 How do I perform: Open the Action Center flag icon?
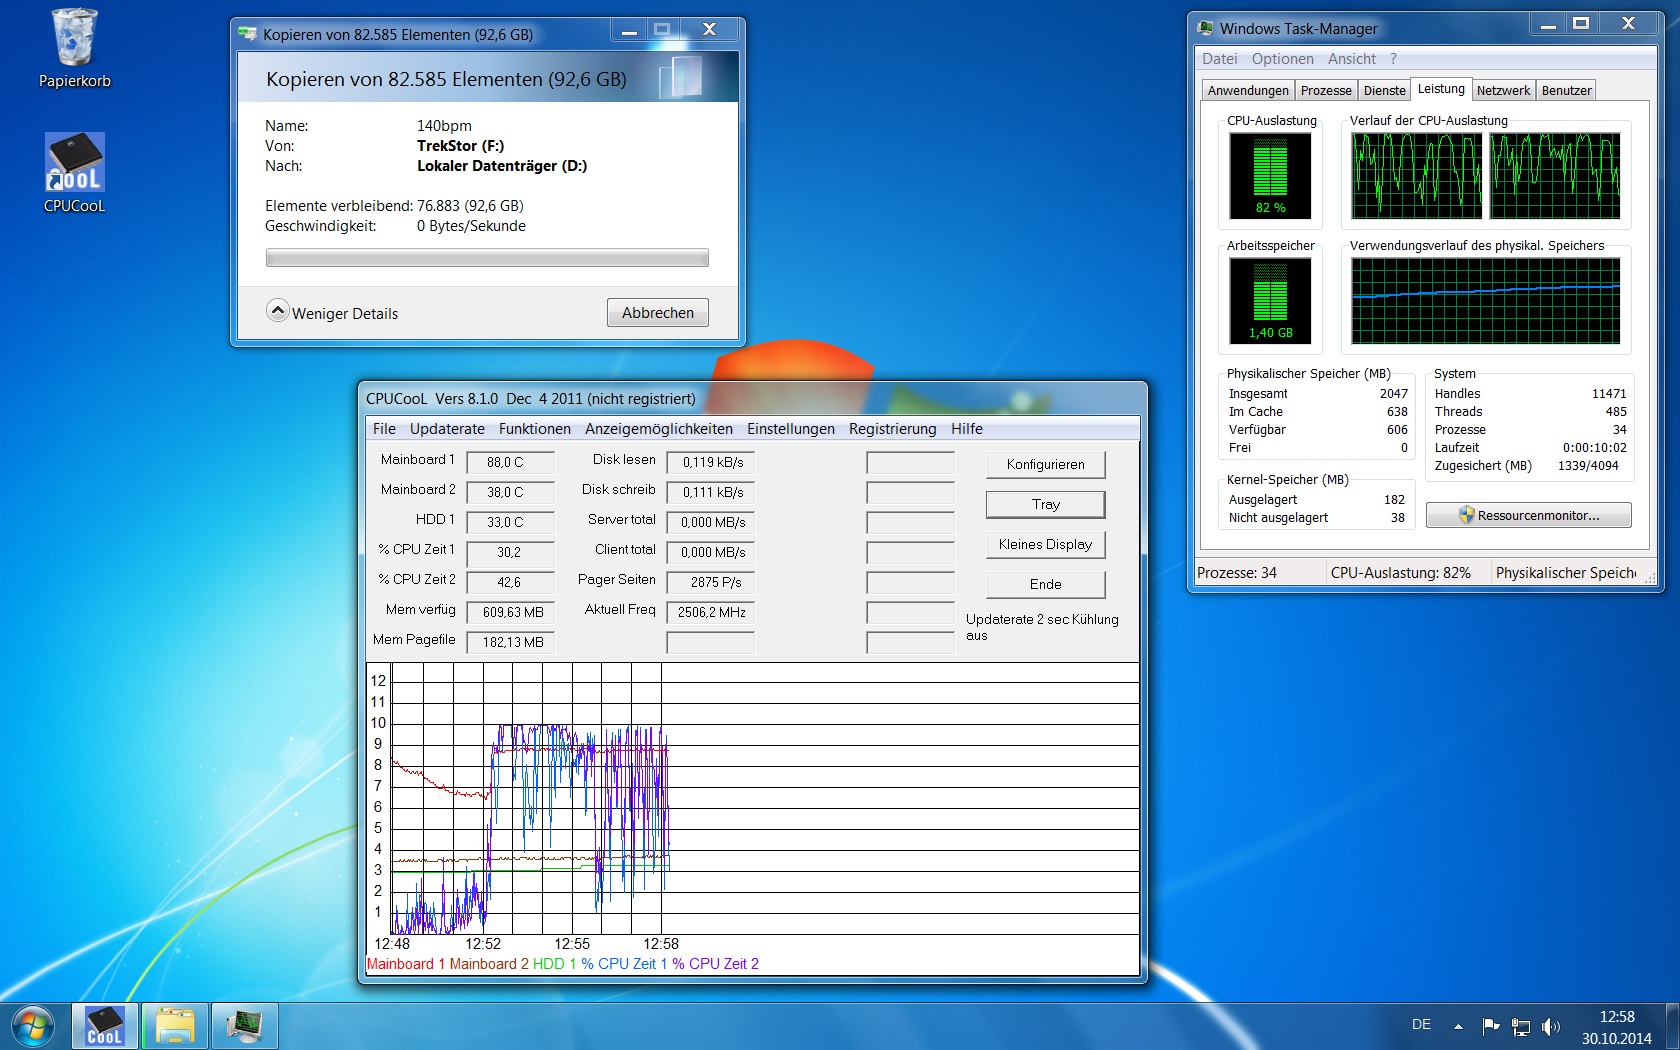pyautogui.click(x=1491, y=1026)
